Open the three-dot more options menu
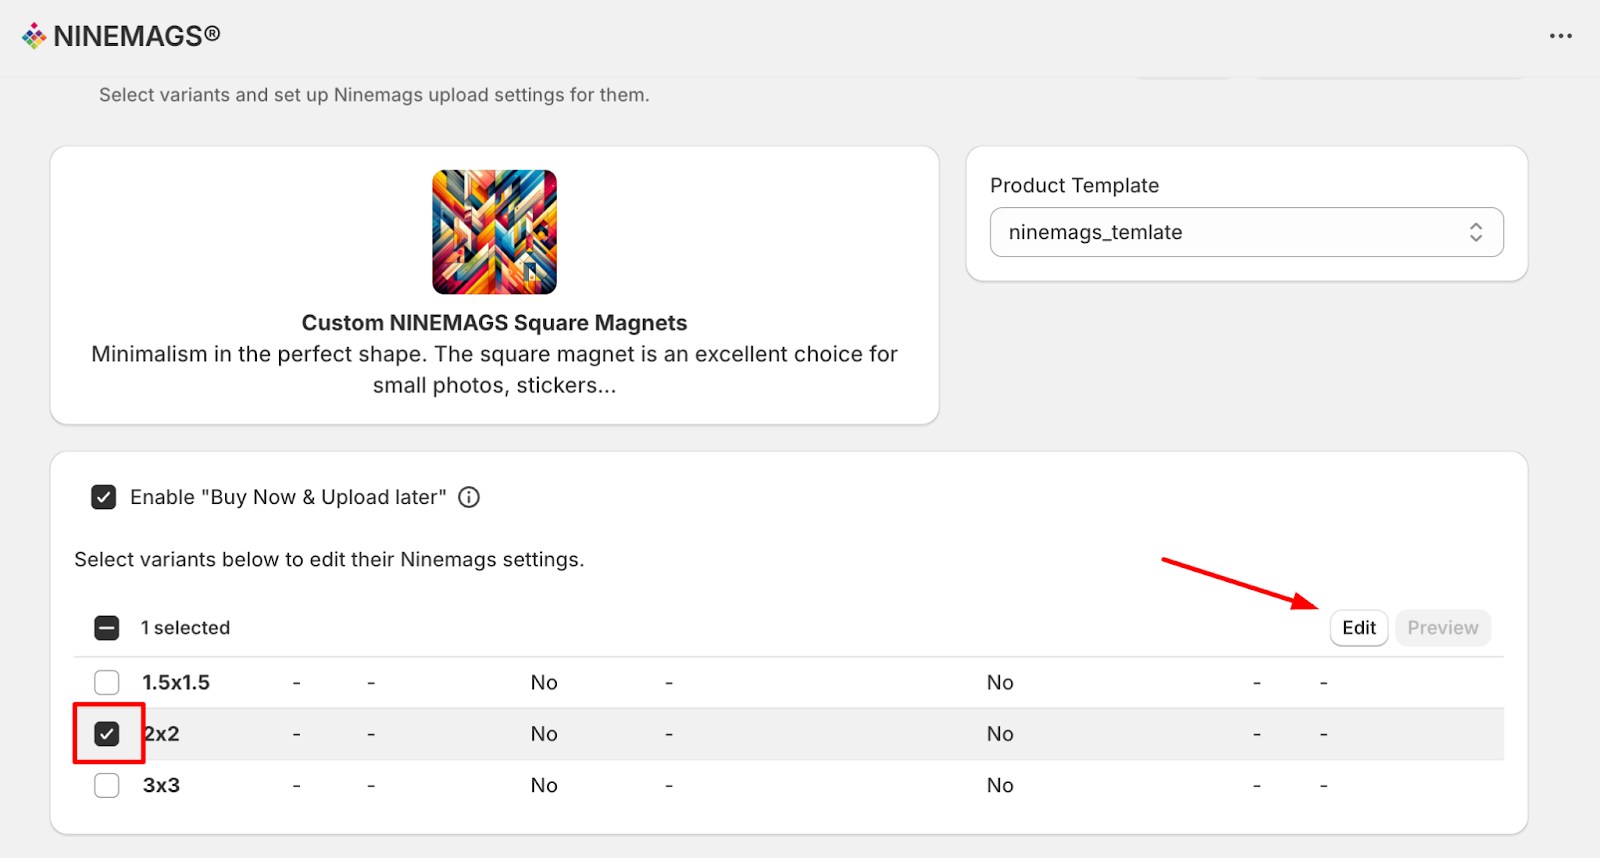The width and height of the screenshot is (1600, 858). [x=1560, y=36]
